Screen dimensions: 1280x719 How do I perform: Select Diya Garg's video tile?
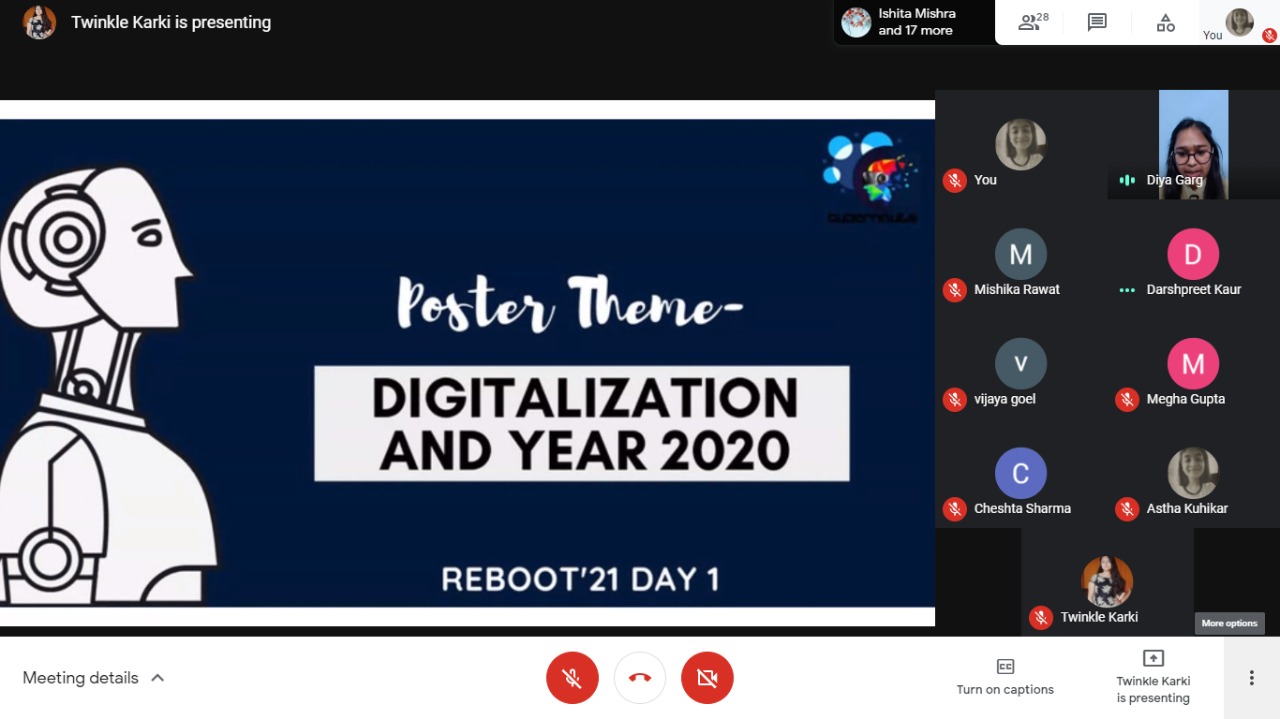1193,145
